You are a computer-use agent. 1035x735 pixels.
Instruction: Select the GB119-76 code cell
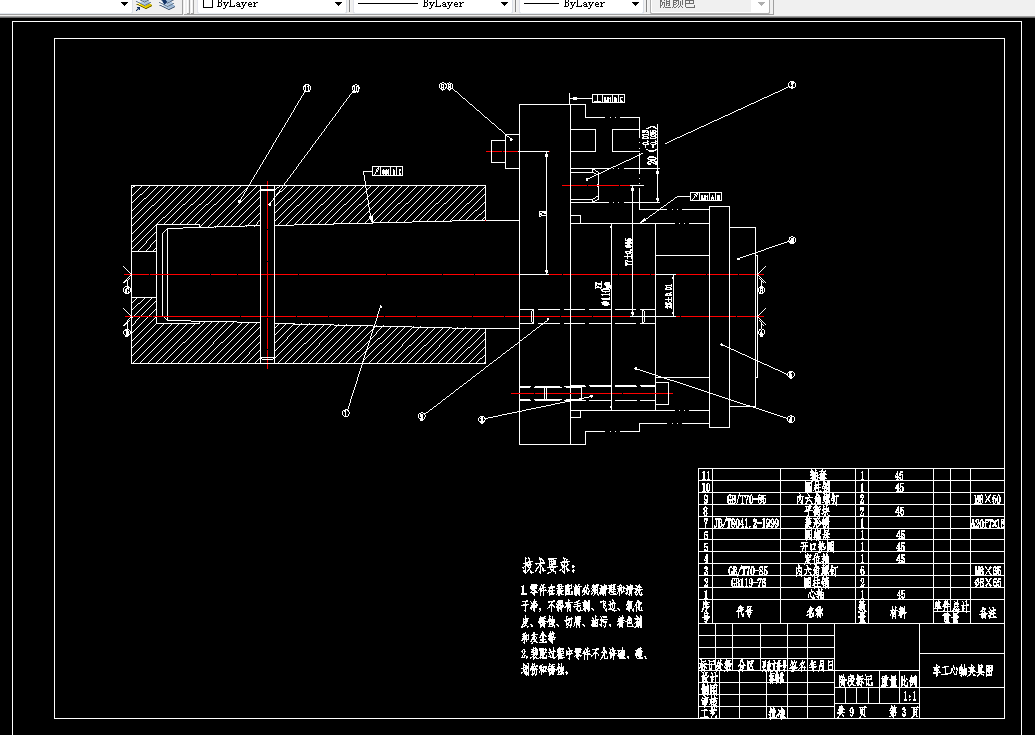pyautogui.click(x=747, y=583)
